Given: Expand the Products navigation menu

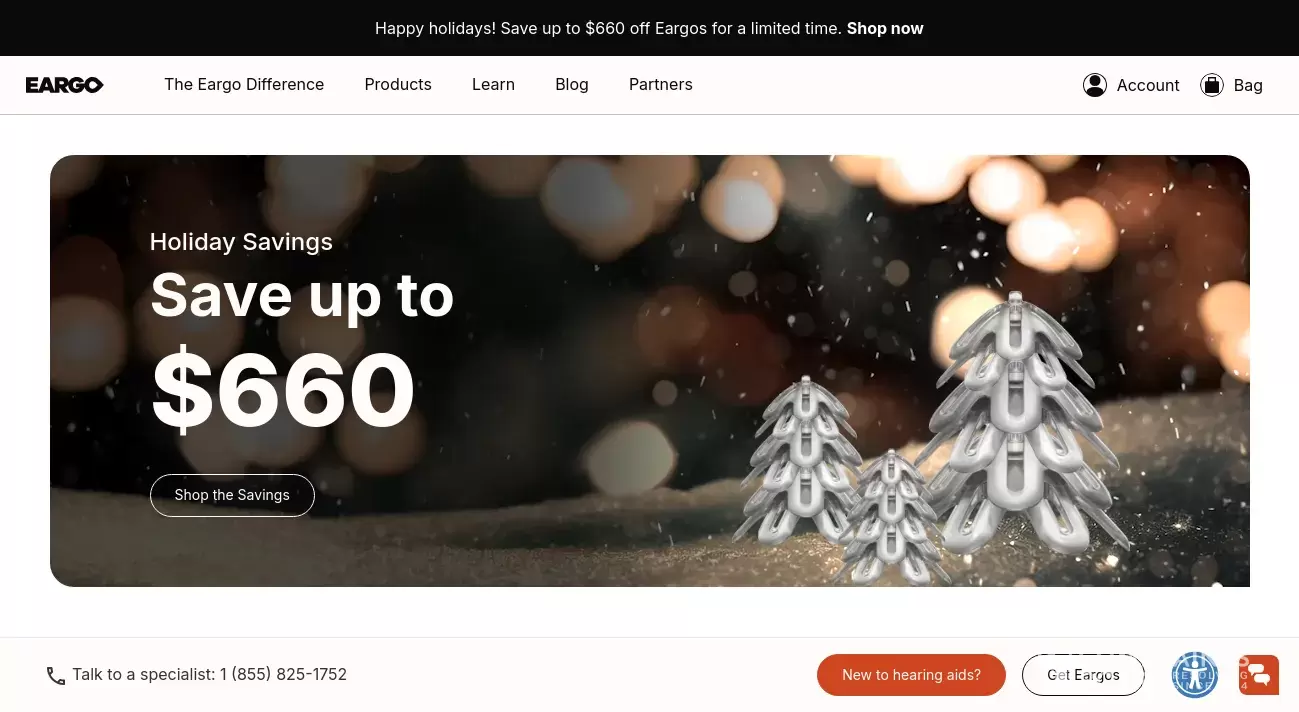Looking at the screenshot, I should point(398,85).
